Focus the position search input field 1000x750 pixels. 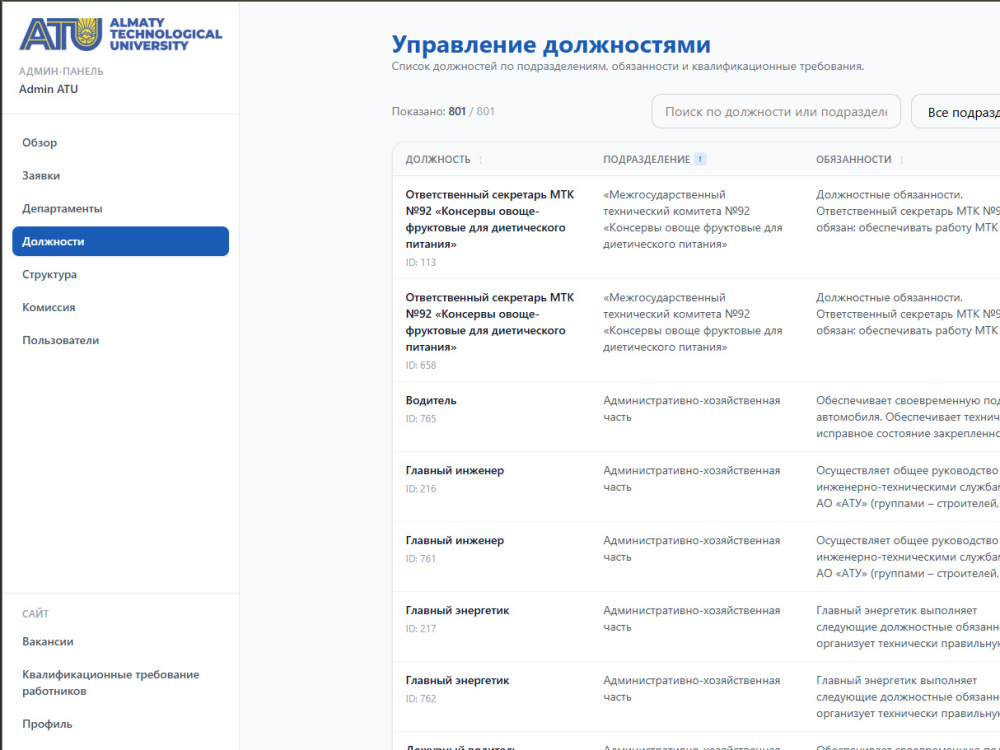(776, 112)
